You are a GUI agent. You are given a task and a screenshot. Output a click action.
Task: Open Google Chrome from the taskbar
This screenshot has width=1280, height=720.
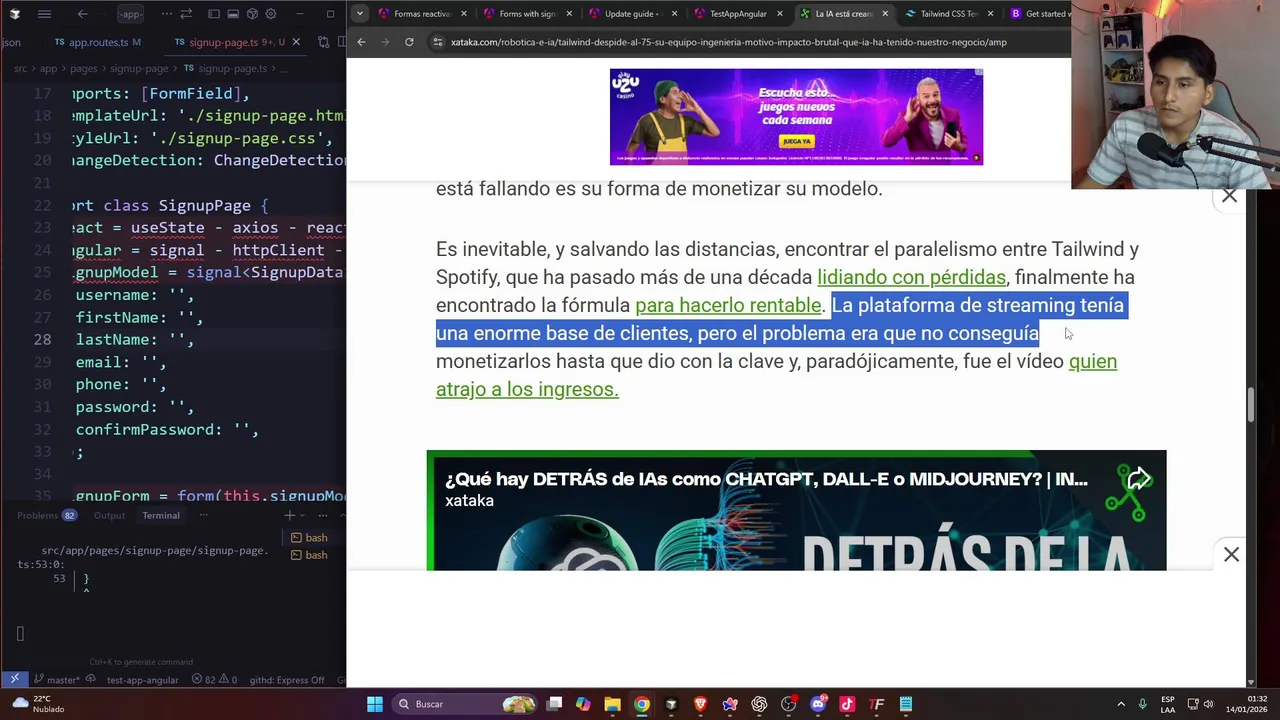[641, 704]
